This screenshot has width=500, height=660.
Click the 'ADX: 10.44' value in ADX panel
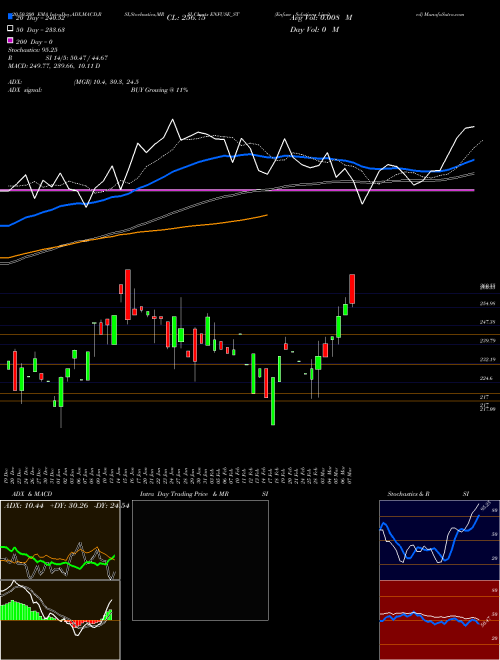22,506
